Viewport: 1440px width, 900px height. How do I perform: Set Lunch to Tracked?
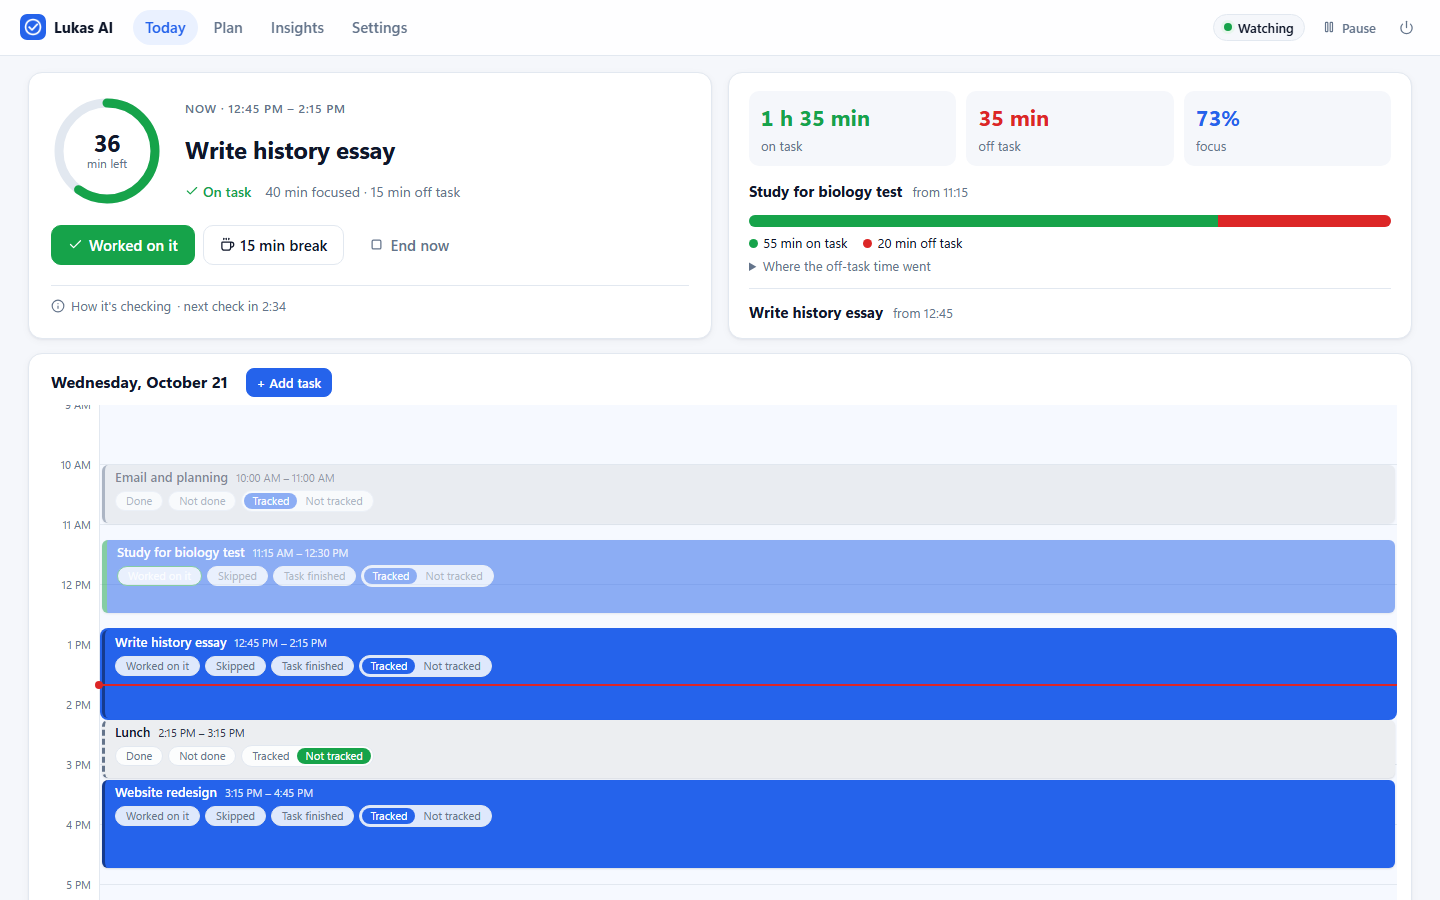tap(271, 756)
